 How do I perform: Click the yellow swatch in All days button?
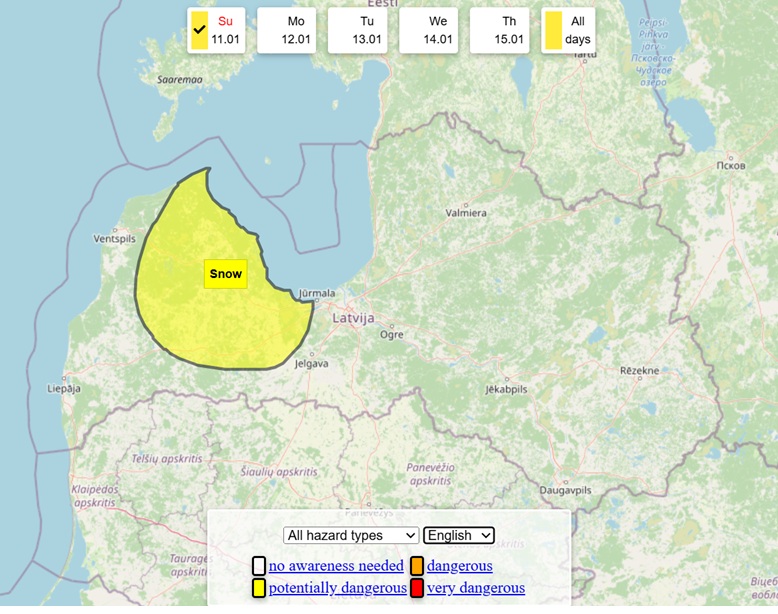(x=553, y=31)
